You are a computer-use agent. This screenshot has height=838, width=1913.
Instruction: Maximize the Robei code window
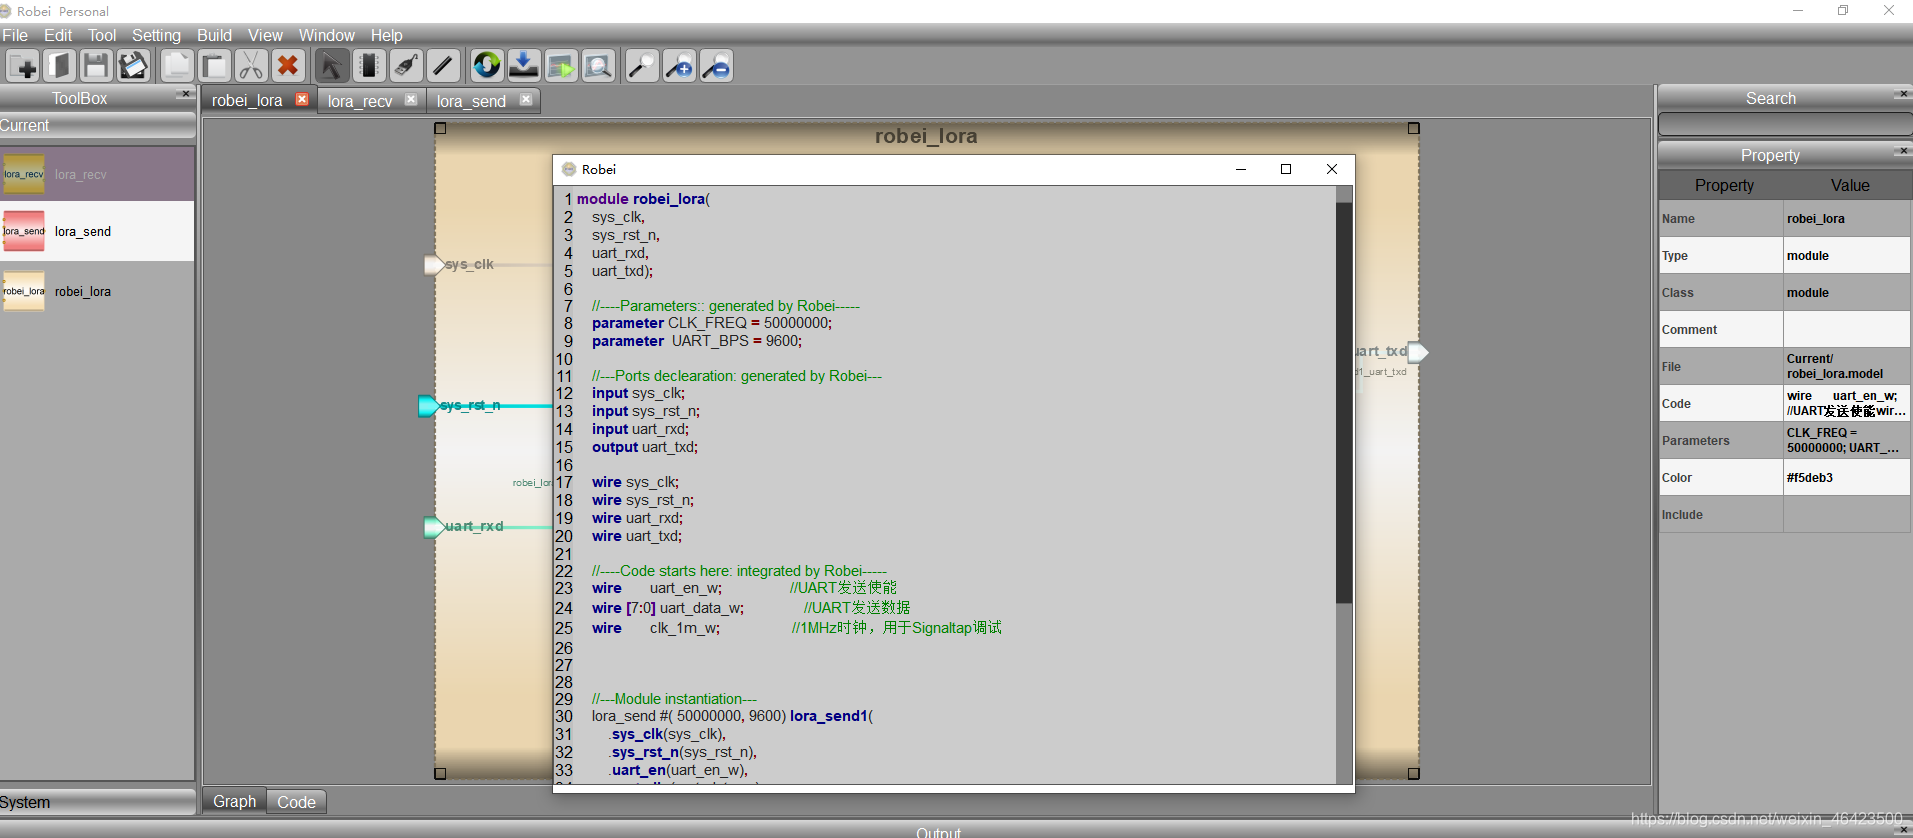[1286, 169]
